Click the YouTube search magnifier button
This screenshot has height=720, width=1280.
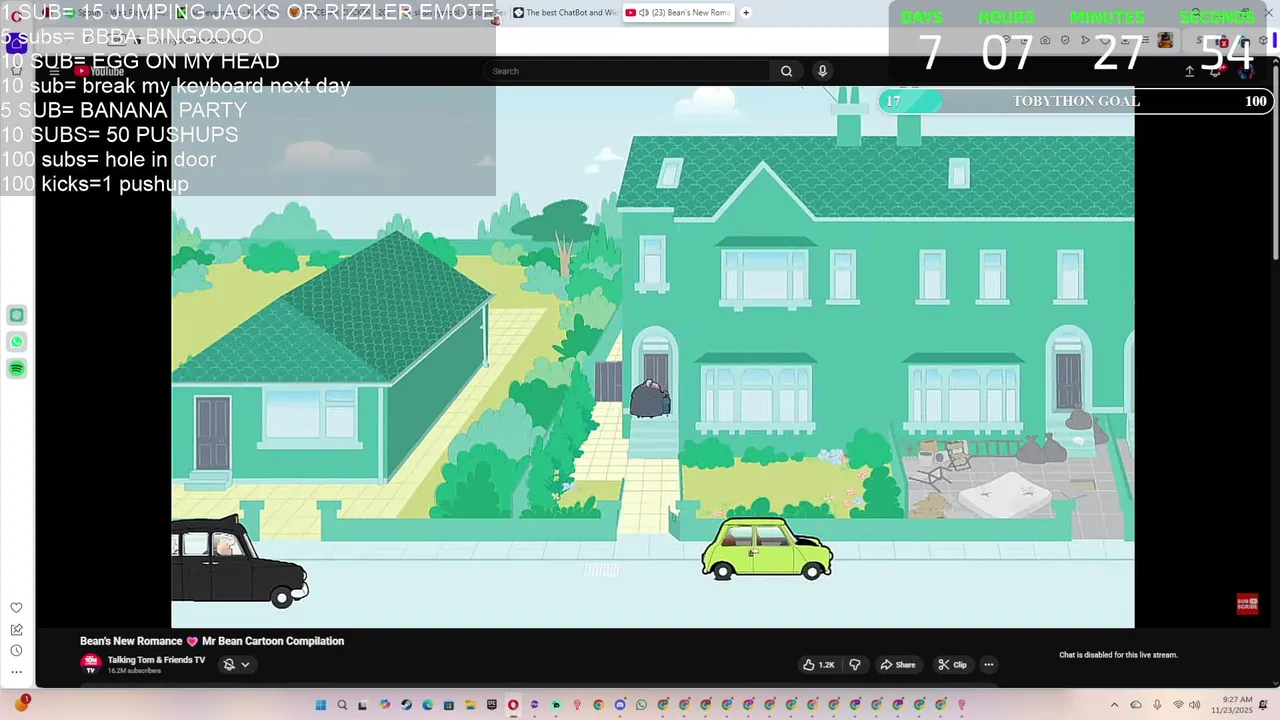point(786,71)
